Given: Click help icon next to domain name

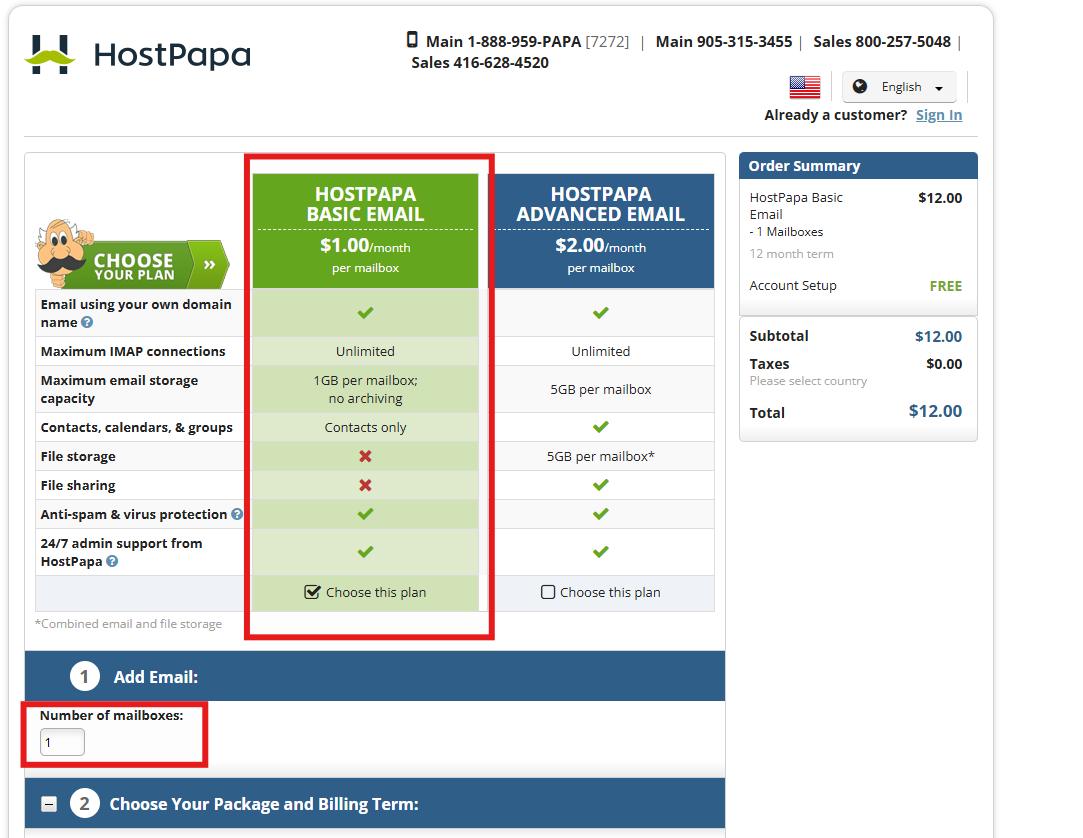Looking at the screenshot, I should click(87, 322).
